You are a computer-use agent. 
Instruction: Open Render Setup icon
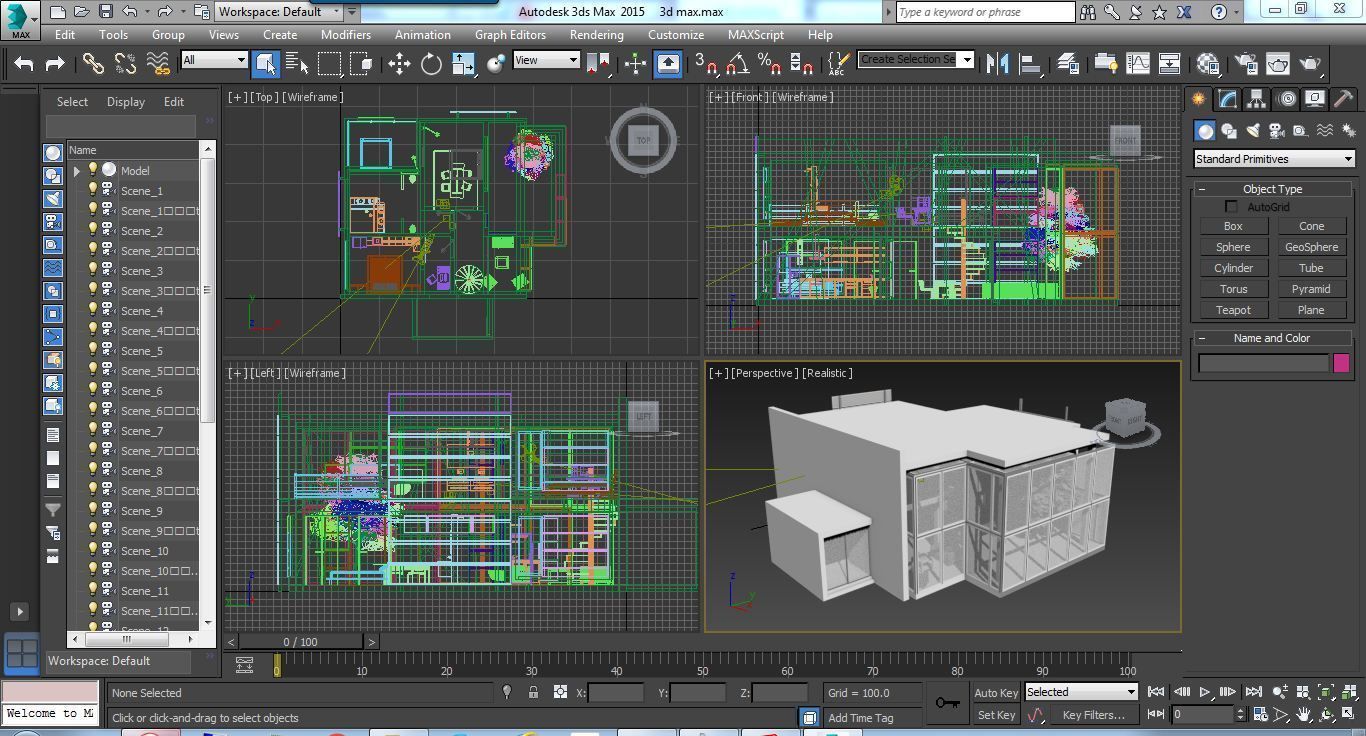click(1245, 64)
